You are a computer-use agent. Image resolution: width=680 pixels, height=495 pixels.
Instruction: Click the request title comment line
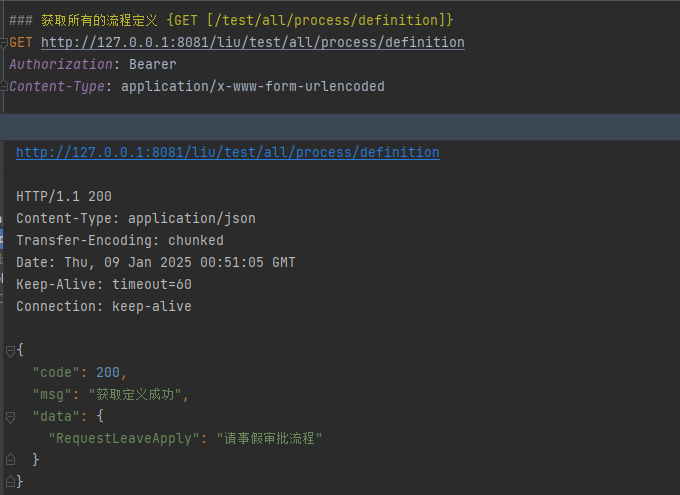point(230,20)
